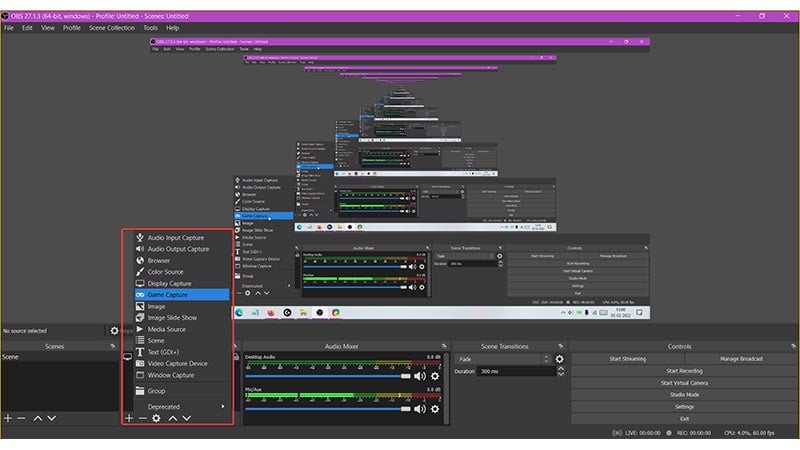Image resolution: width=800 pixels, height=450 pixels.
Task: Toggle Studio Mode in the Controls panel
Action: click(x=684, y=395)
